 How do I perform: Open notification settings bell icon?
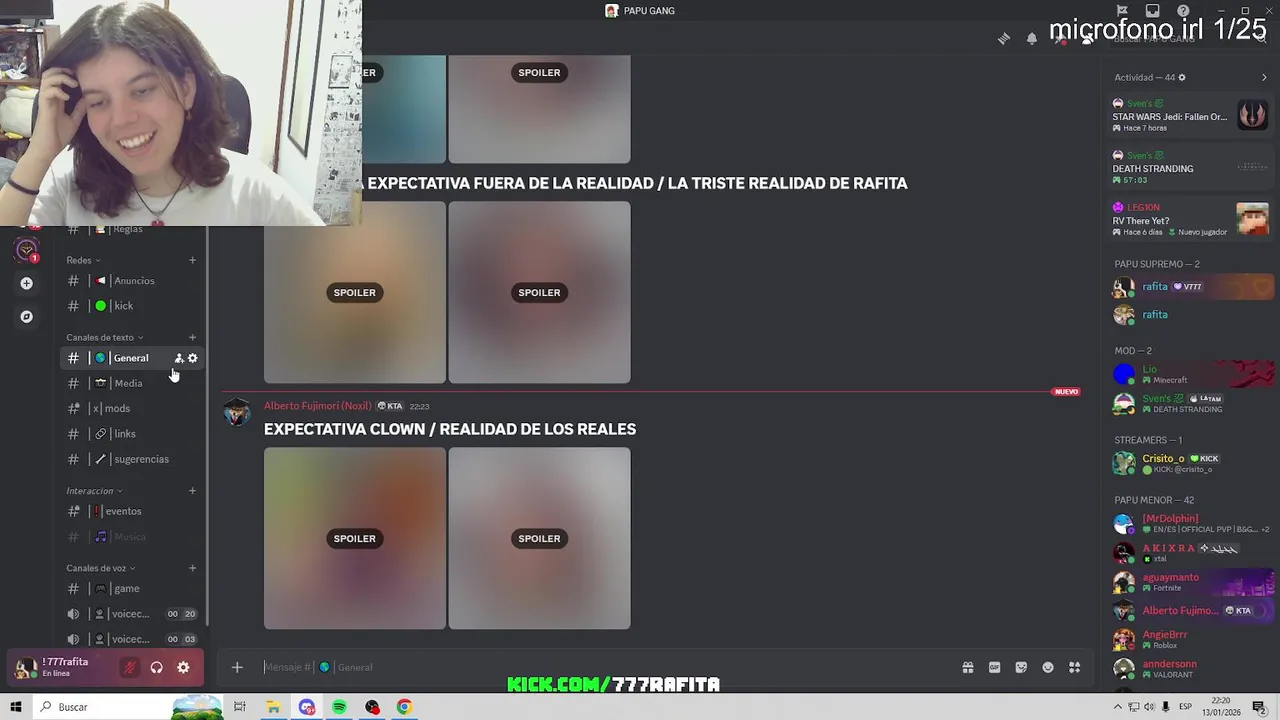[x=1032, y=39]
